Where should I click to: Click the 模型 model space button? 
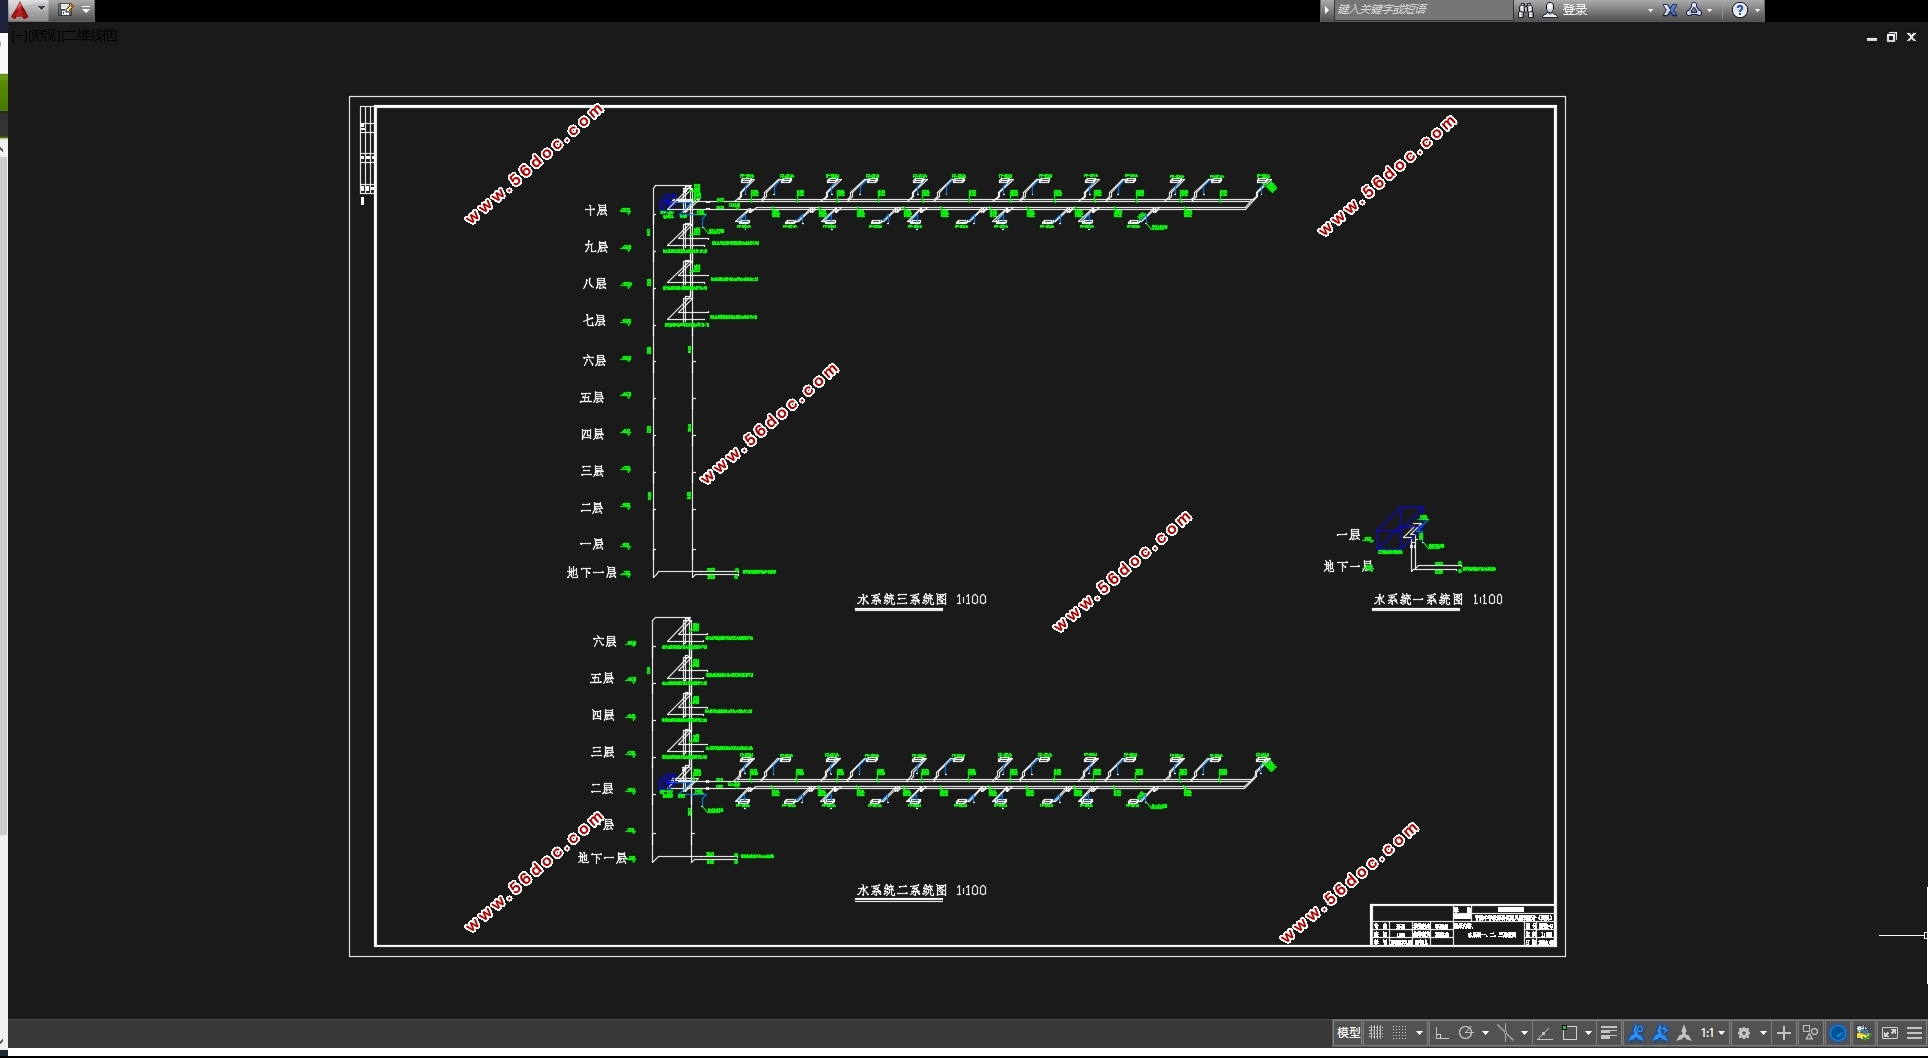click(x=1348, y=1033)
